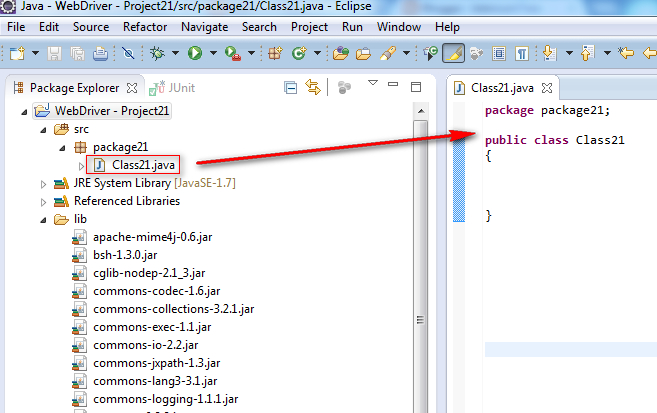The image size is (657, 413).
Task: Click the Run External Tools icon
Action: tap(233, 53)
